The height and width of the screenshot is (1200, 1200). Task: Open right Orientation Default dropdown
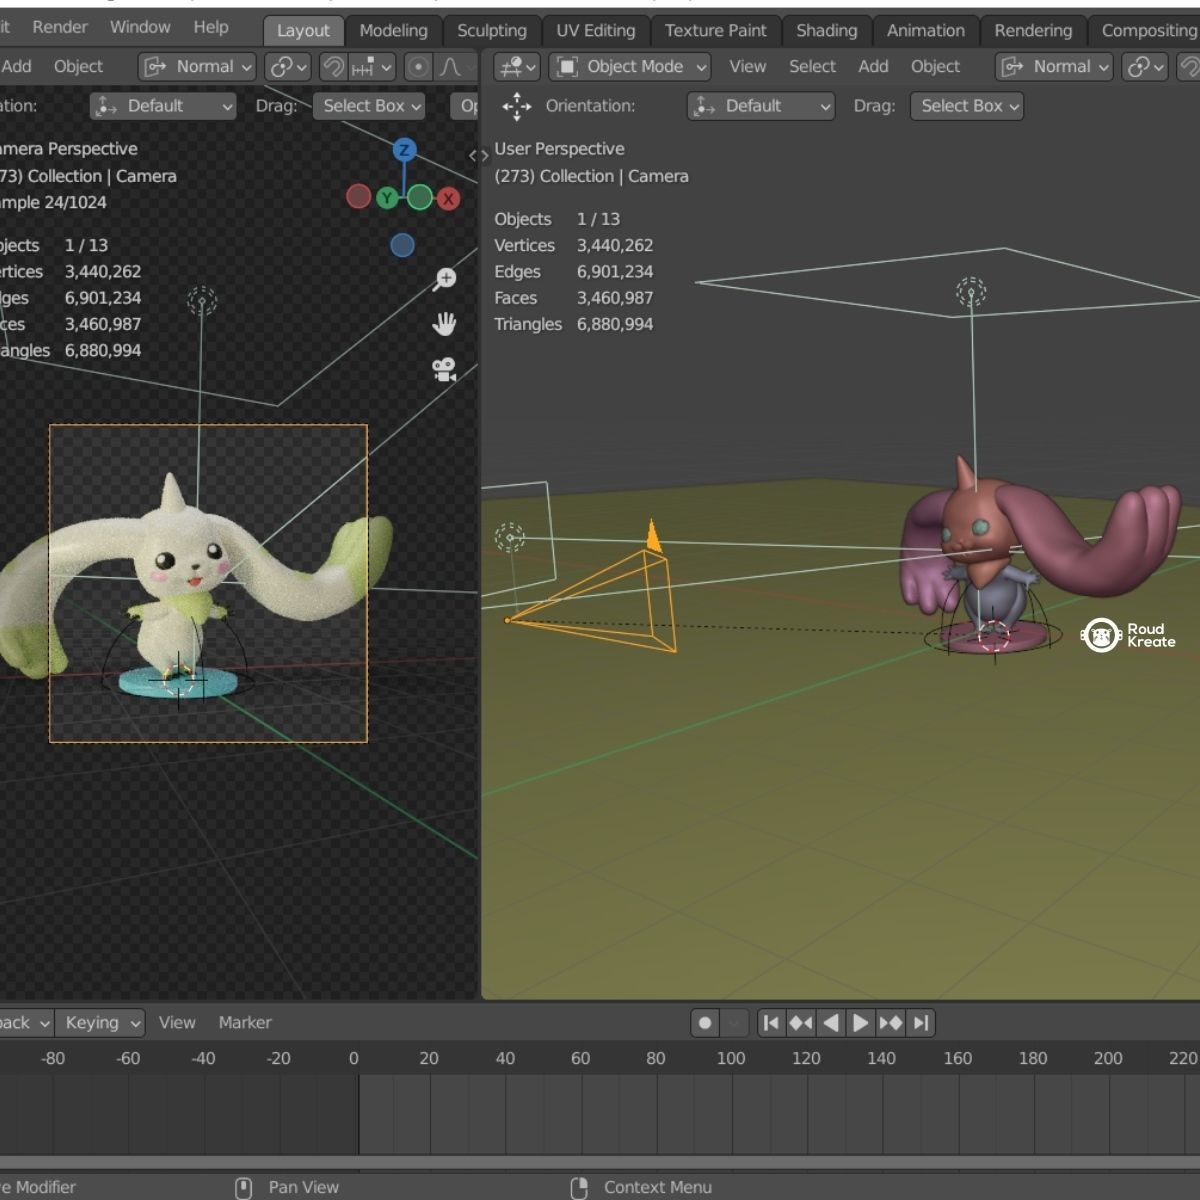[x=761, y=106]
